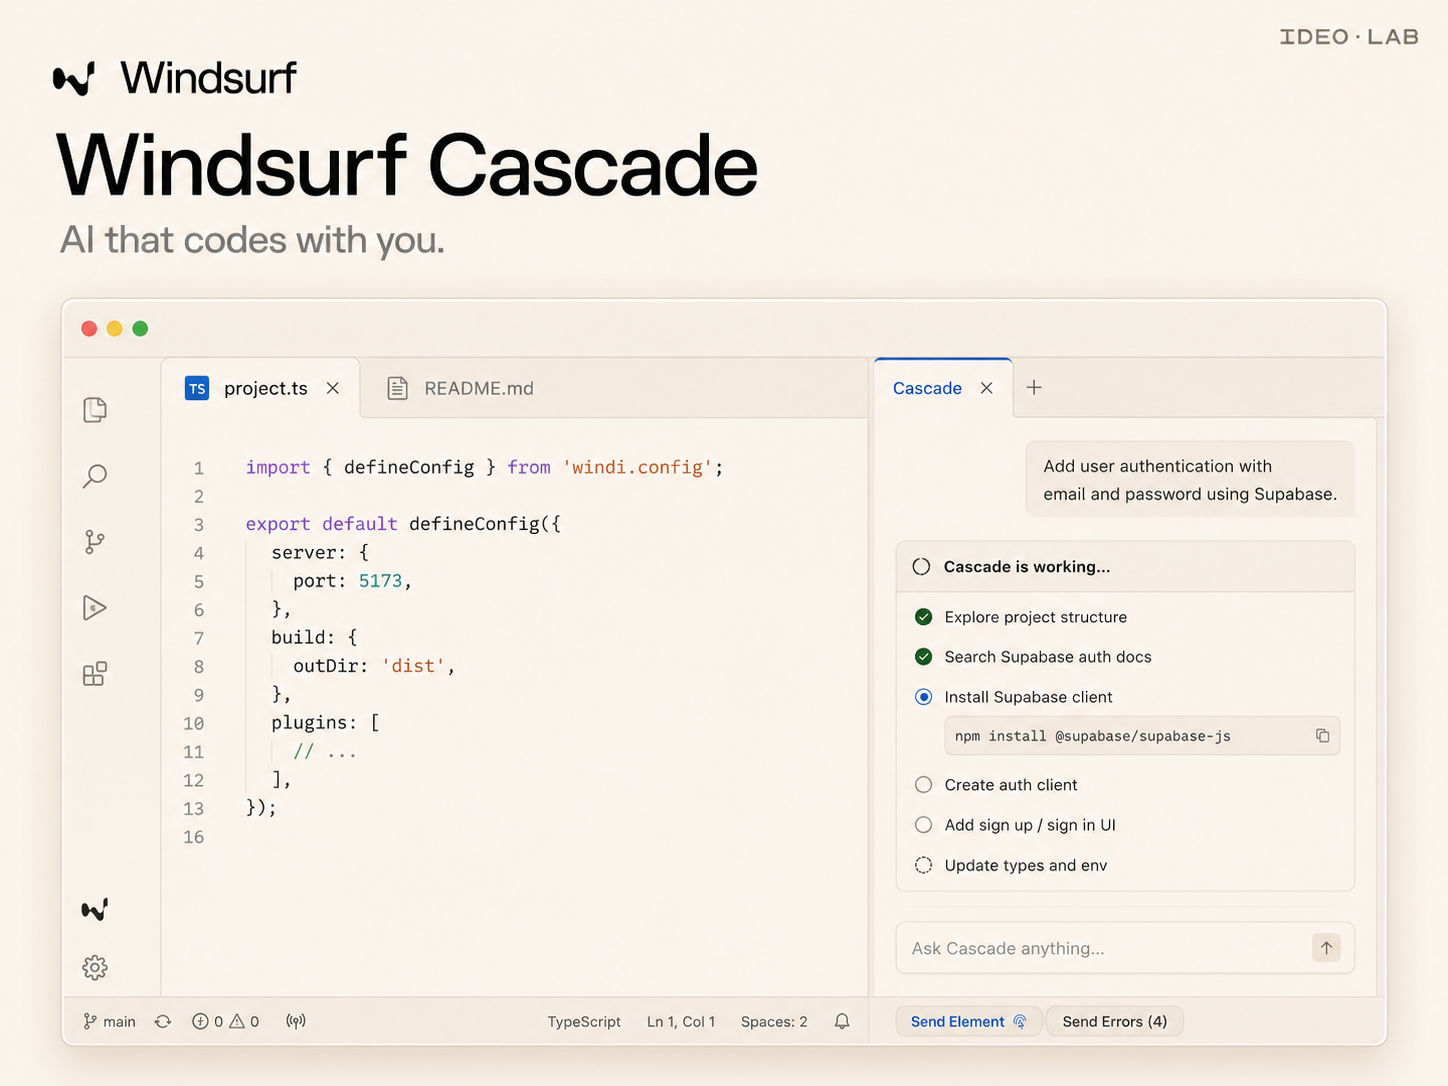The width and height of the screenshot is (1448, 1086).
Task: Open errors count in status bar
Action: pyautogui.click(x=208, y=1021)
